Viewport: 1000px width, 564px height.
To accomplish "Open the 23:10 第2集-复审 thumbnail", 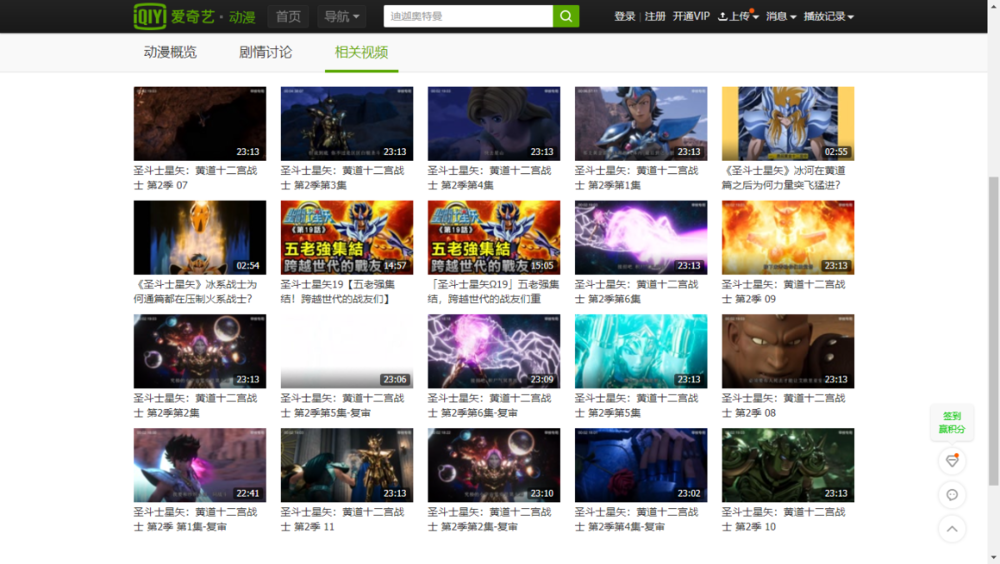I will coord(494,465).
